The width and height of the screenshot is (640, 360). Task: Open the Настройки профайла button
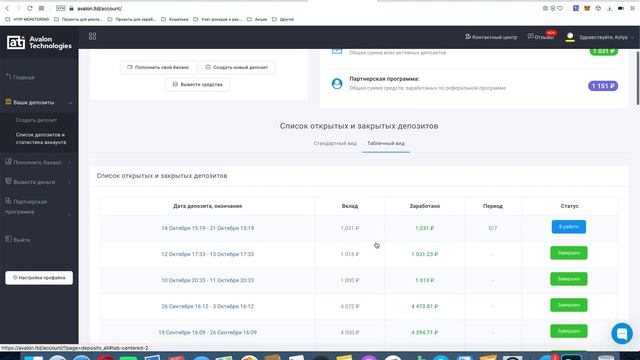[39, 278]
